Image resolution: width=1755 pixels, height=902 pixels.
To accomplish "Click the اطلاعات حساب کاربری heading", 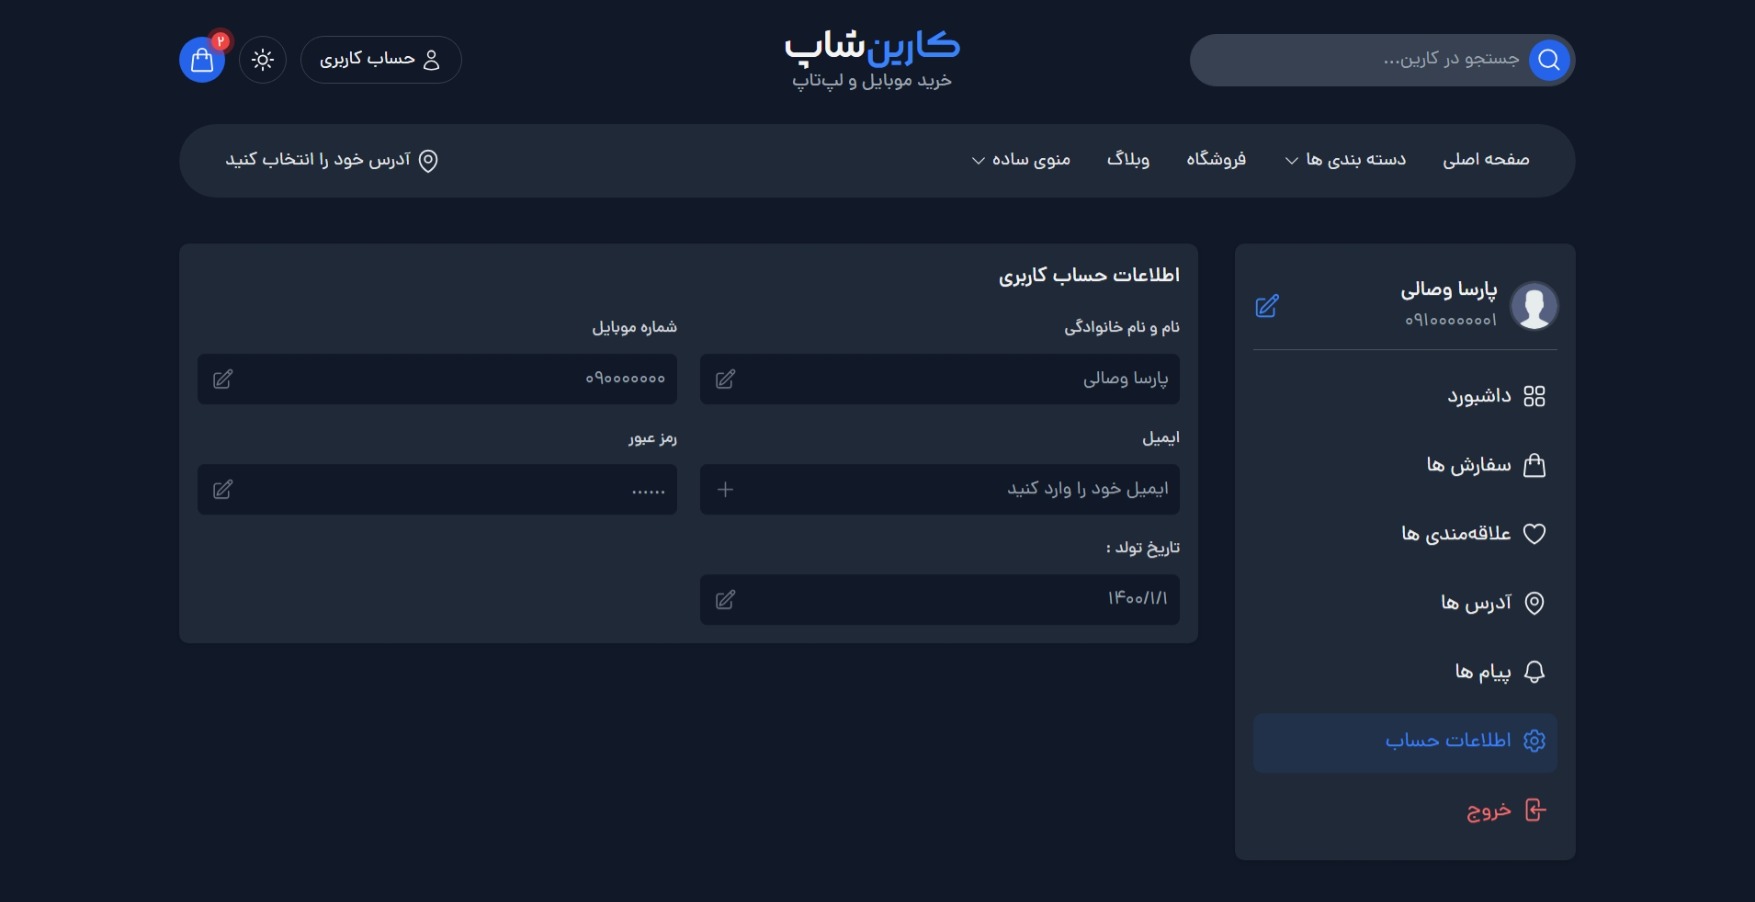I will (1089, 275).
